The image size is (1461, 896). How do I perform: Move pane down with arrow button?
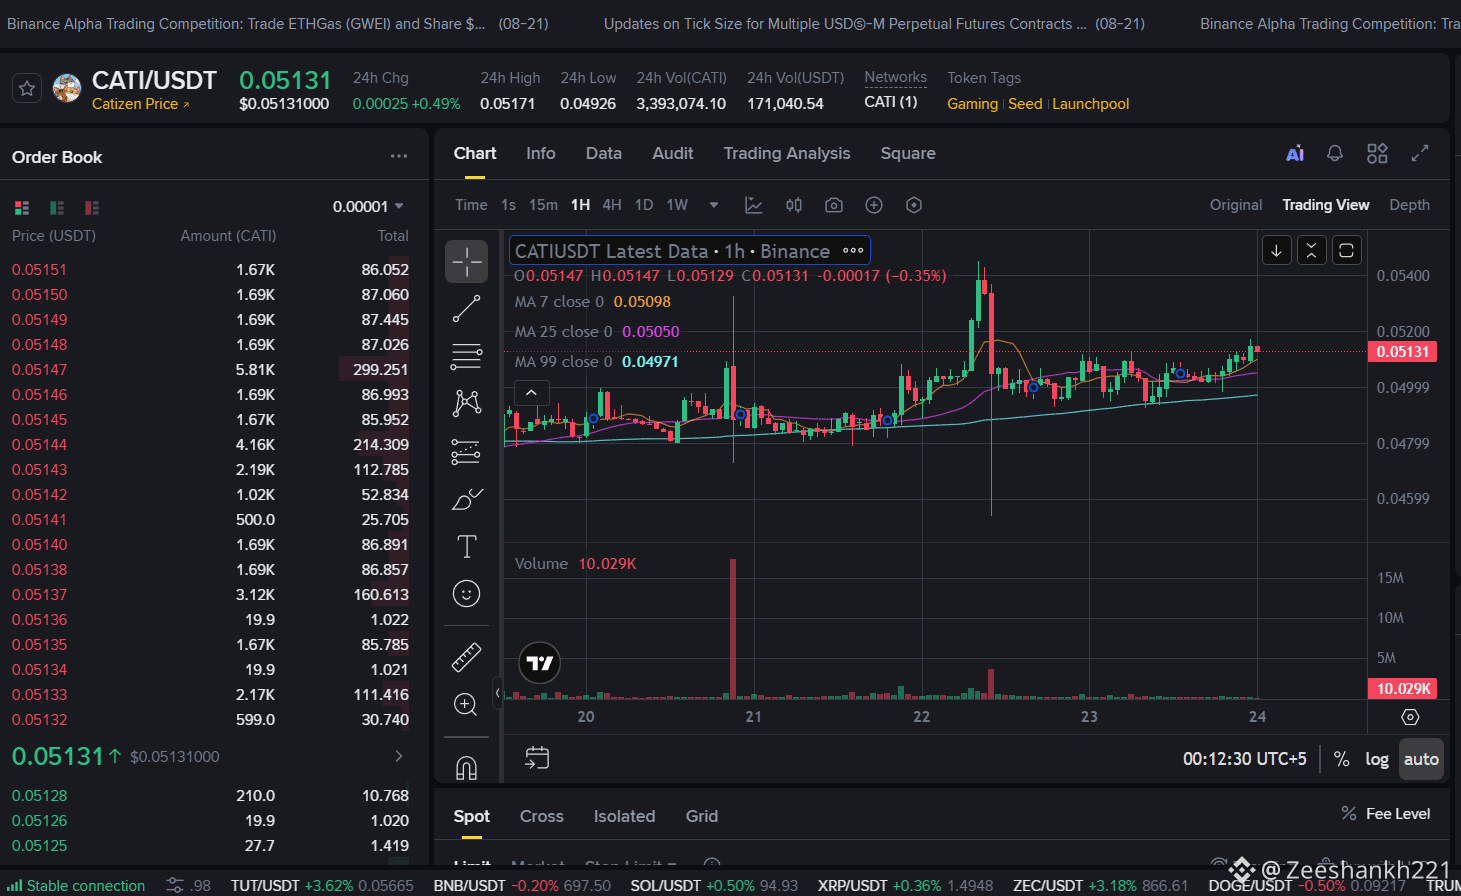(1276, 250)
